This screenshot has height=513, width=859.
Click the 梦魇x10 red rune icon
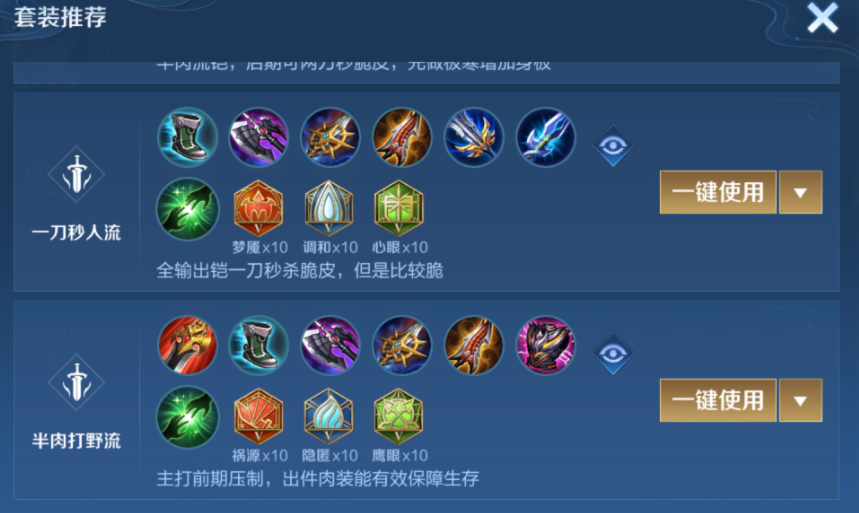click(x=258, y=208)
